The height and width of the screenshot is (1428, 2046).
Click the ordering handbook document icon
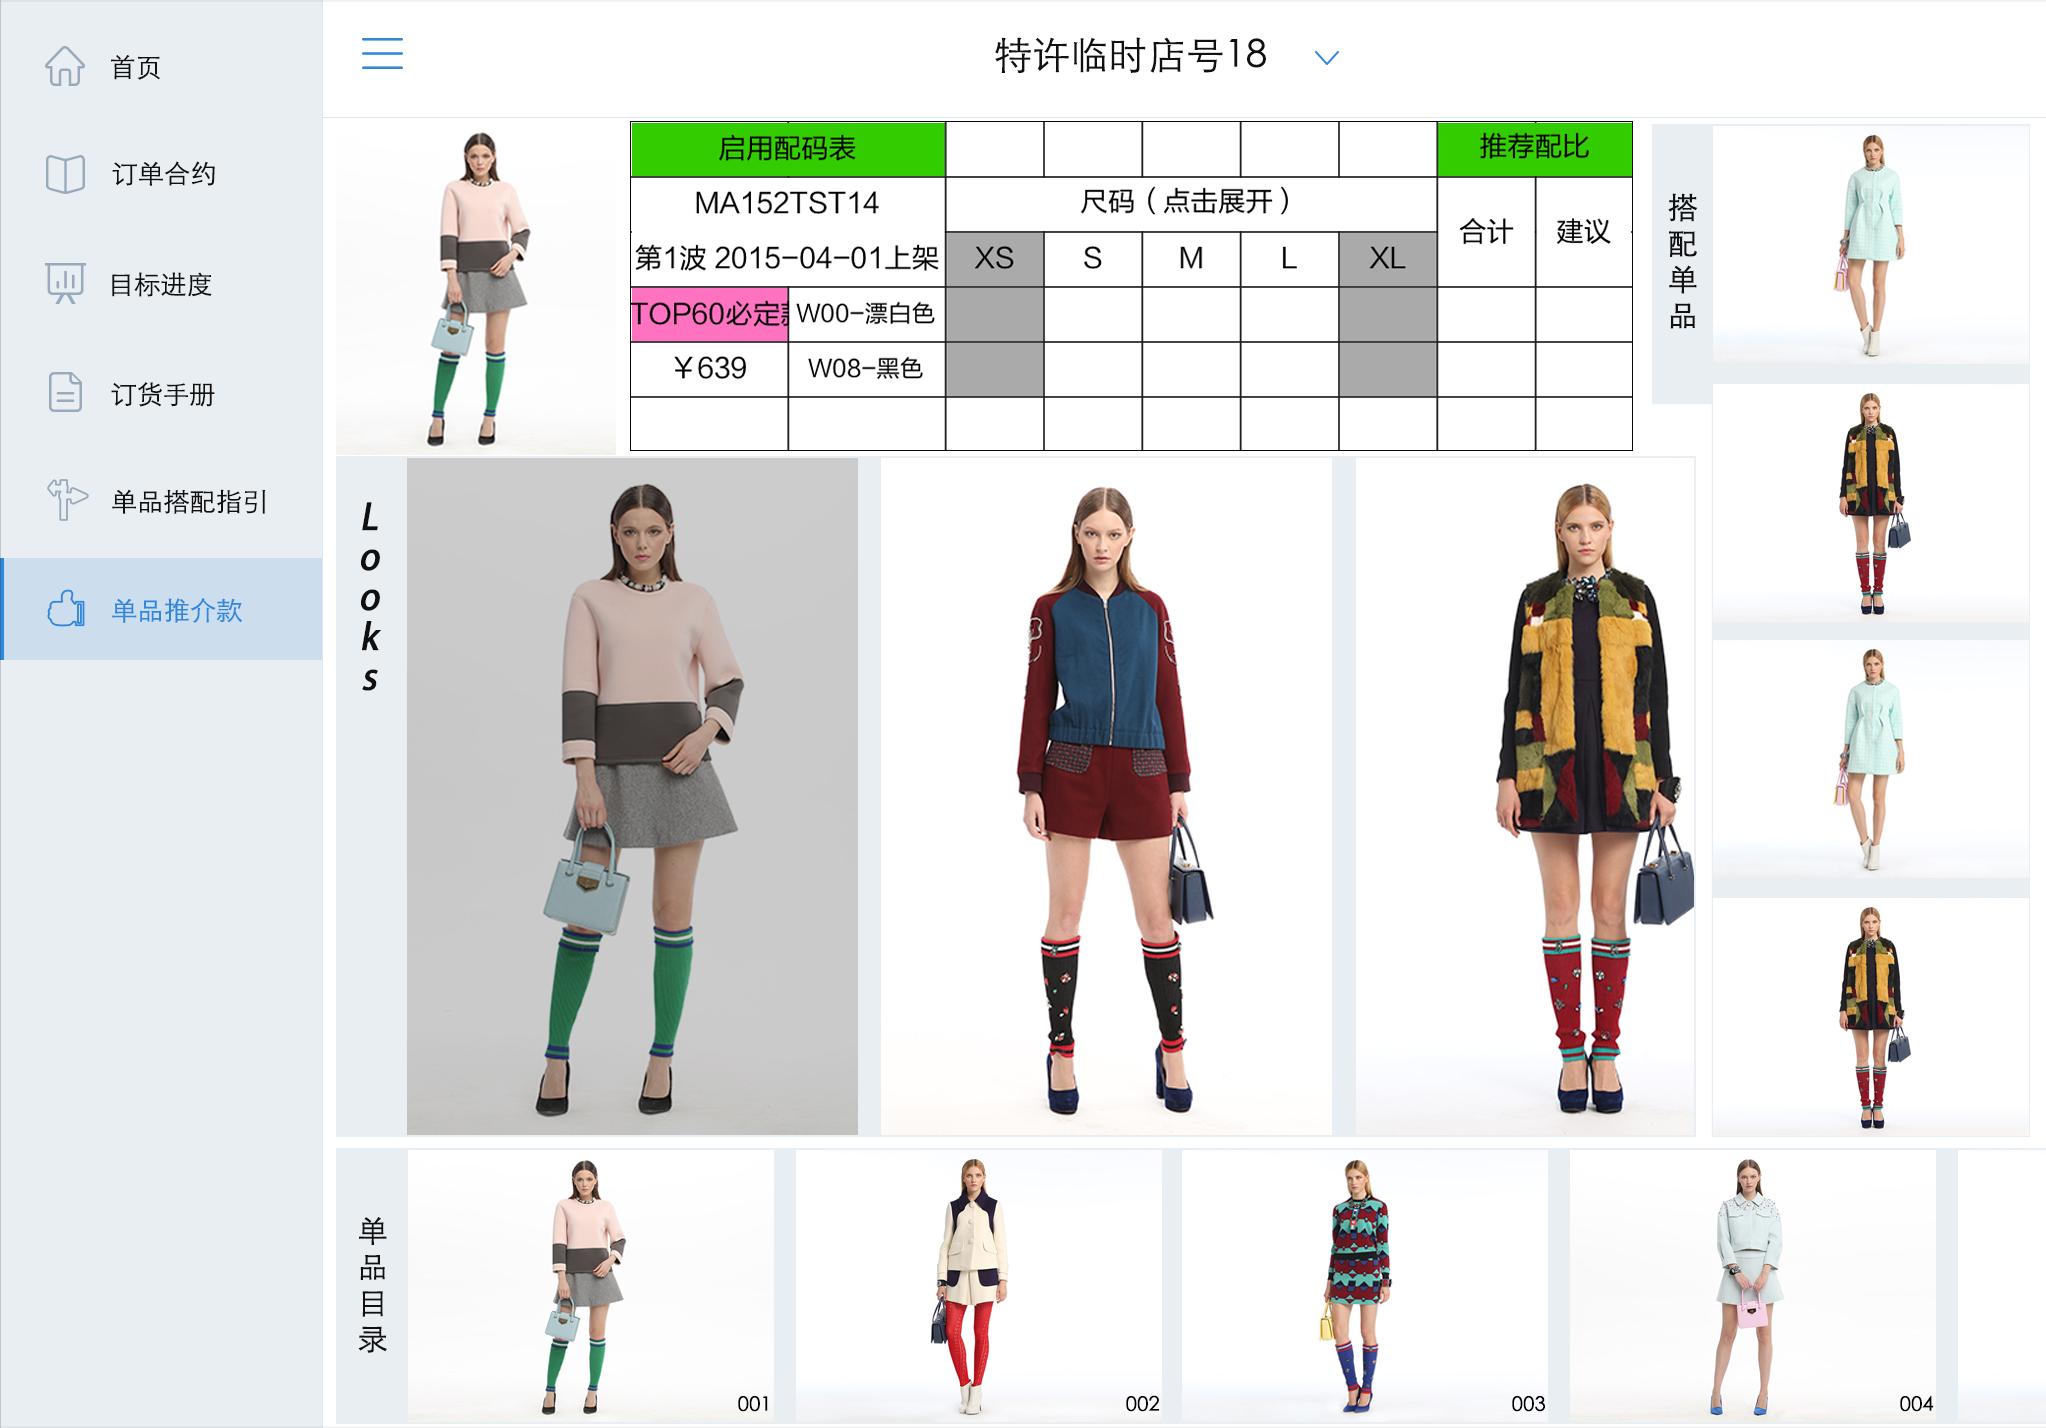pyautogui.click(x=65, y=393)
